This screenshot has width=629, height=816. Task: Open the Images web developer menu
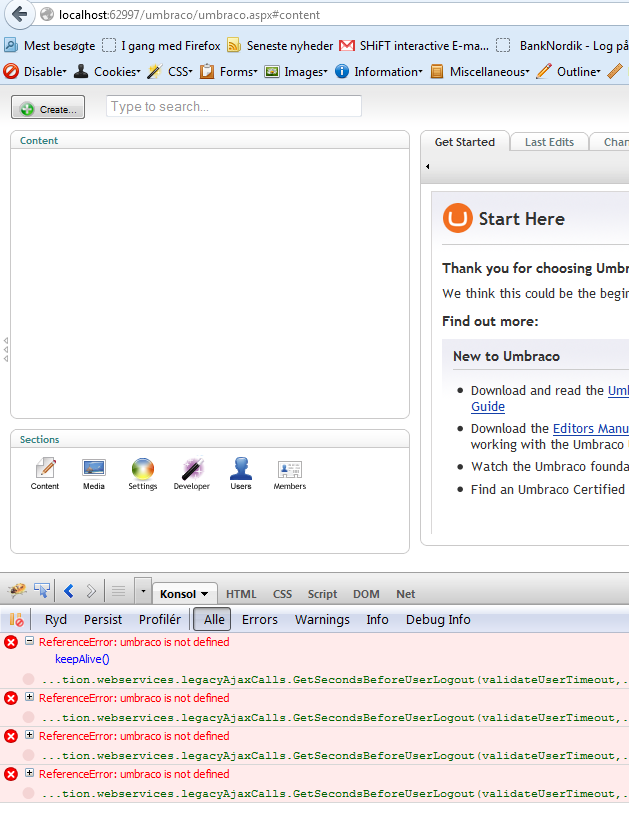296,71
